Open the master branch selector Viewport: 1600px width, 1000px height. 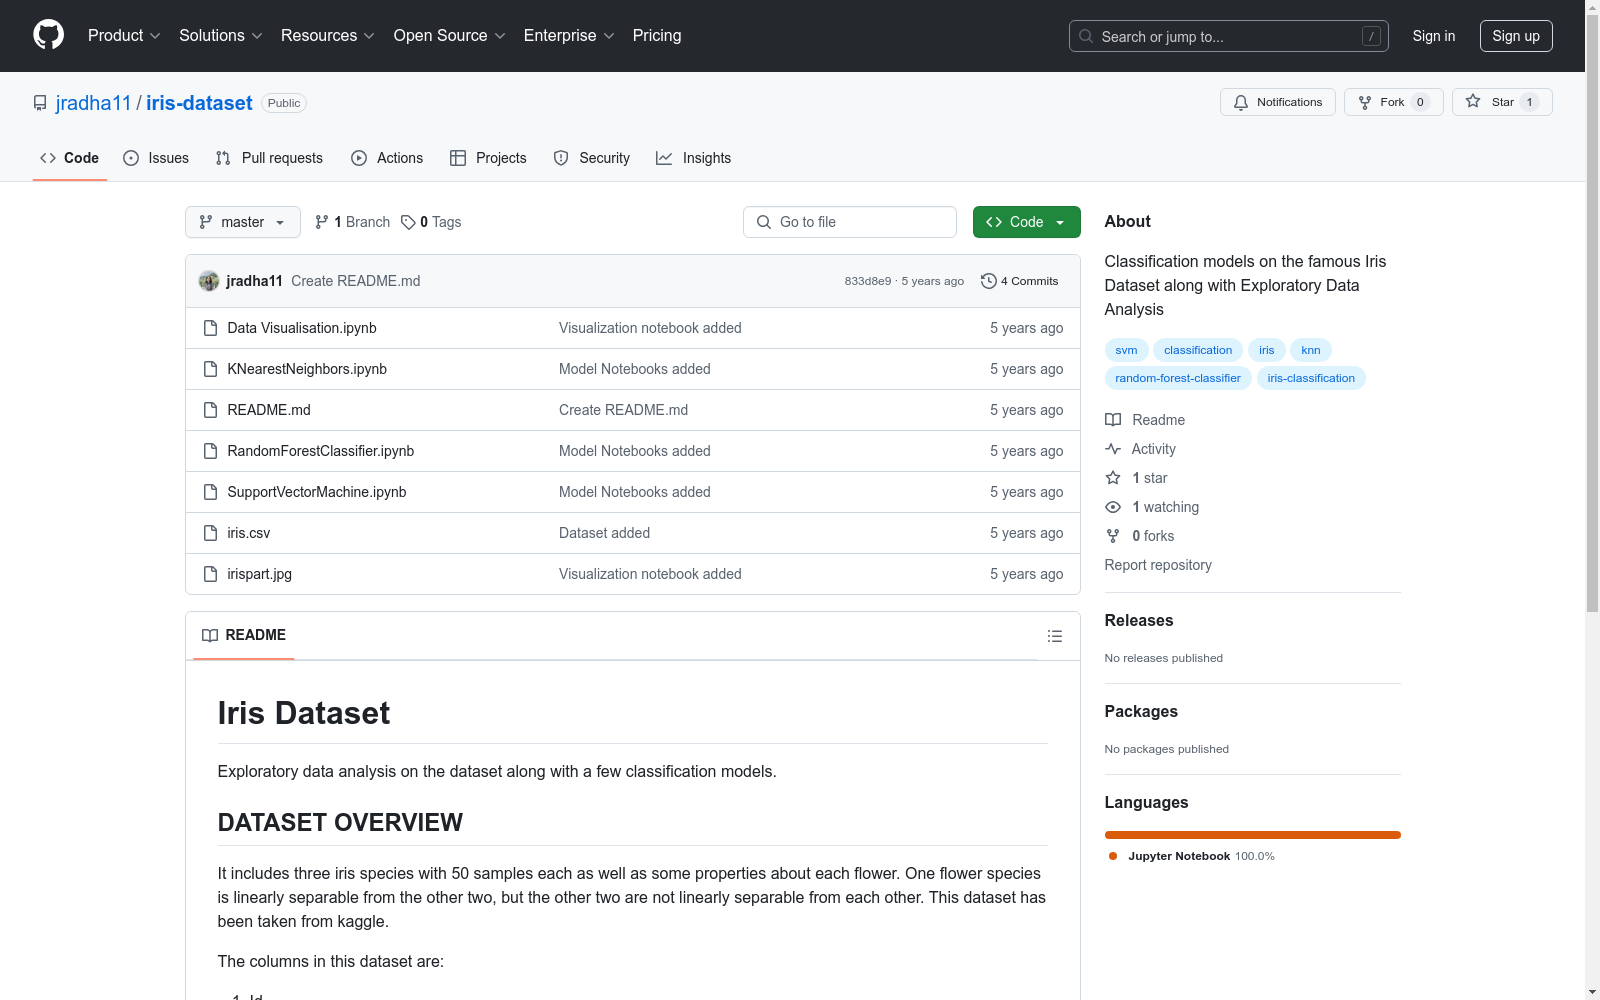pyautogui.click(x=243, y=222)
